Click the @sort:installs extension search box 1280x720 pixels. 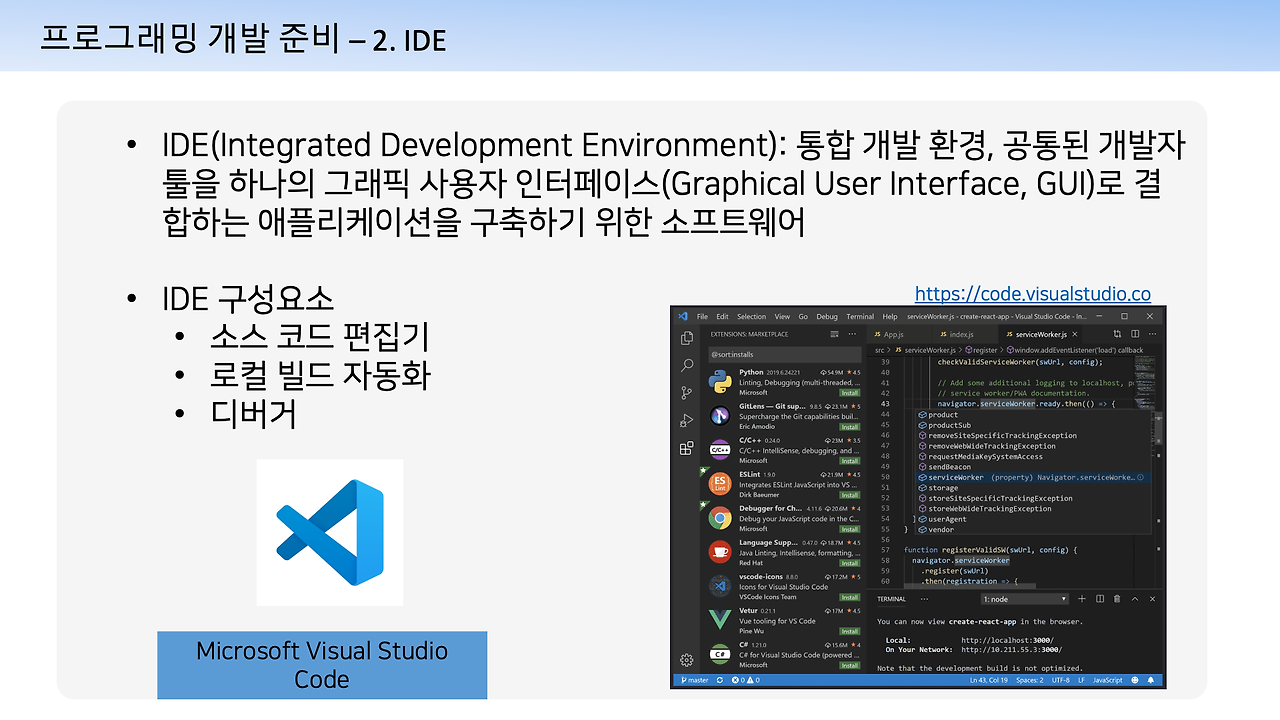coord(784,354)
